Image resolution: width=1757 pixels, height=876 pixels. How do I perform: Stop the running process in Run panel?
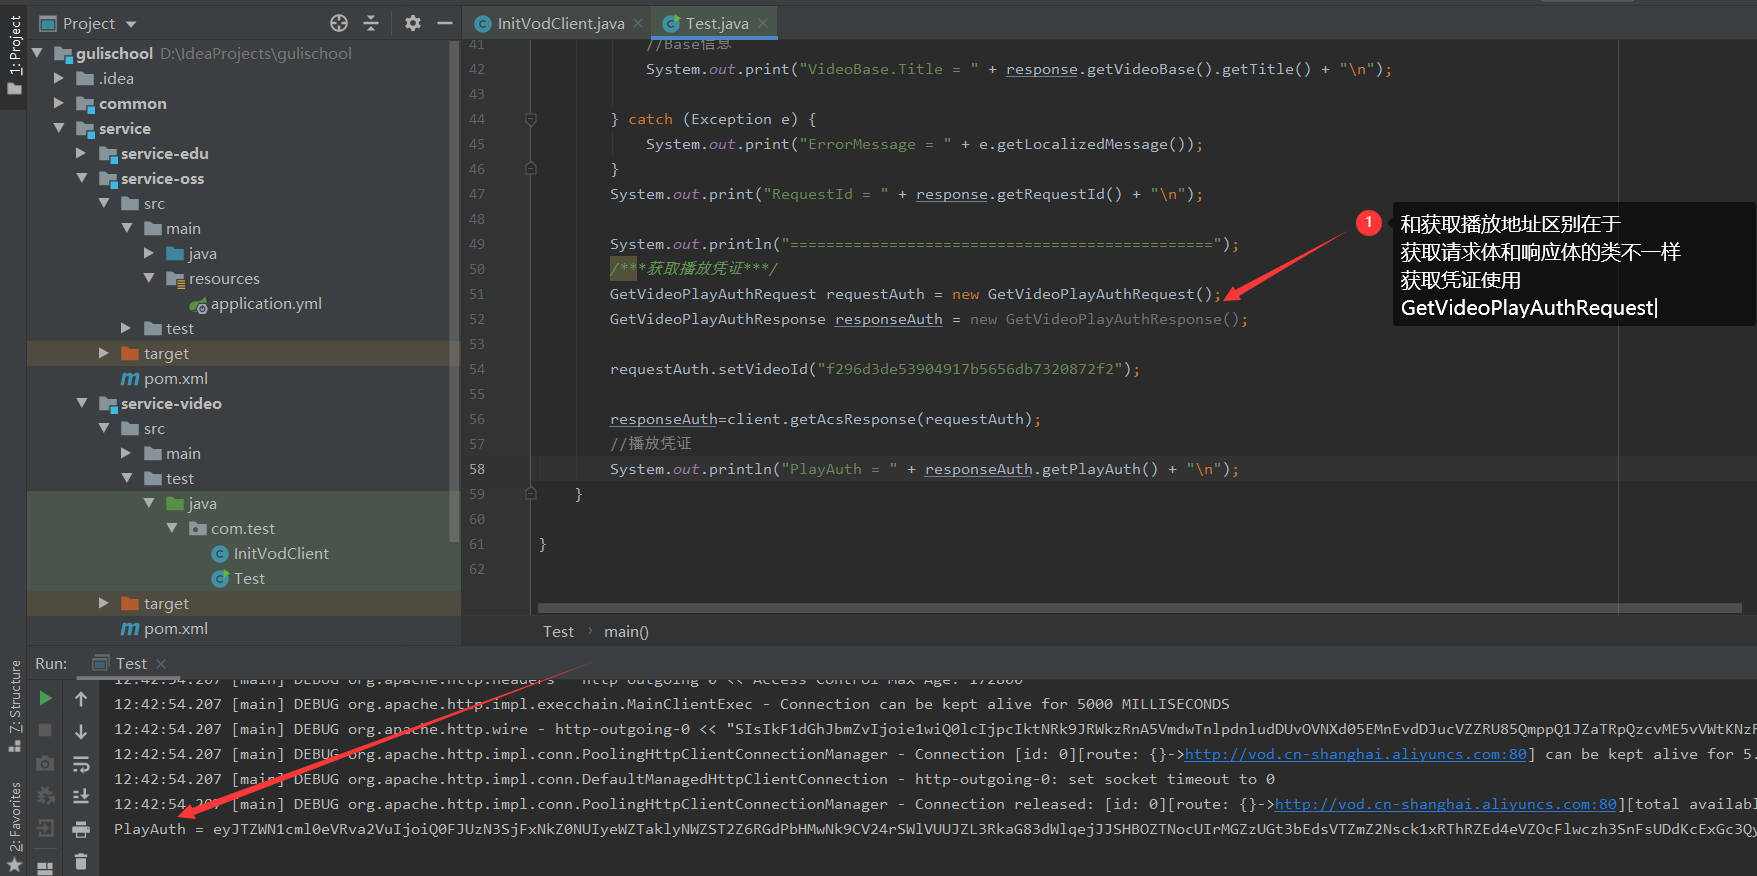click(45, 730)
